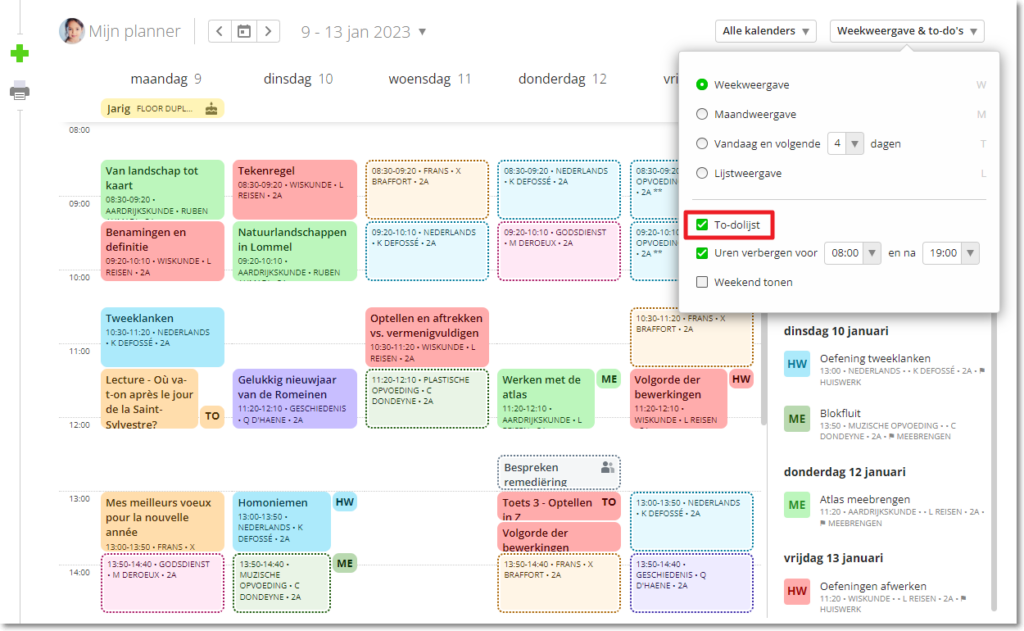1024x631 pixels.
Task: Select the Lijstweergave radio option
Action: pos(702,173)
